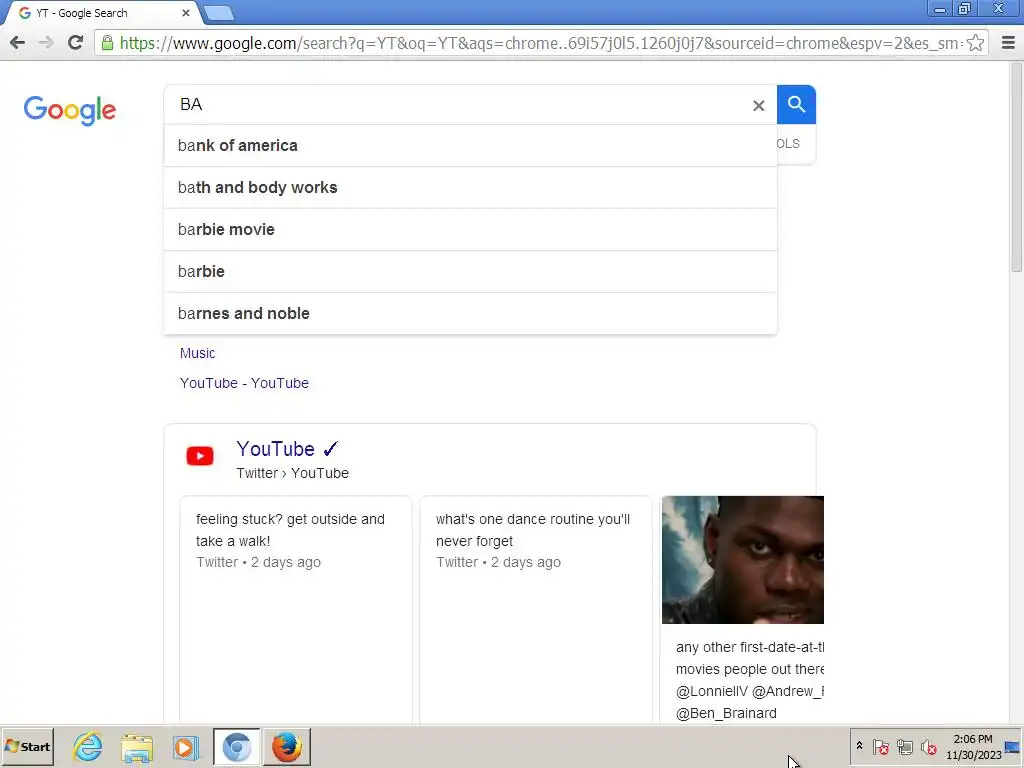Image resolution: width=1024 pixels, height=768 pixels.
Task: Choose the suggestion "barbie" only
Action: (x=470, y=271)
